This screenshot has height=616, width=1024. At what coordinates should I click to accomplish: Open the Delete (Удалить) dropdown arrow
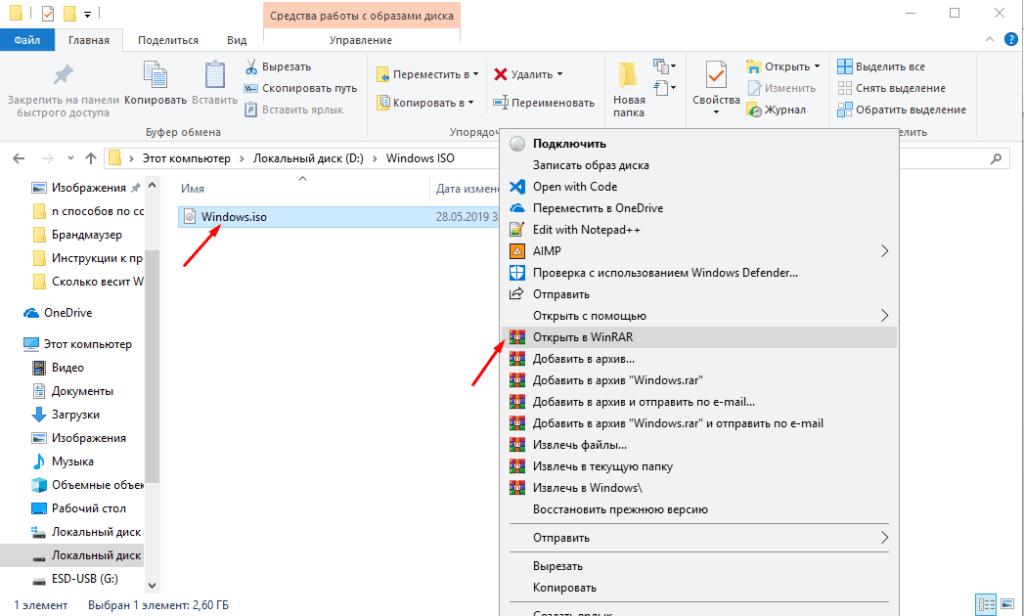[560, 74]
